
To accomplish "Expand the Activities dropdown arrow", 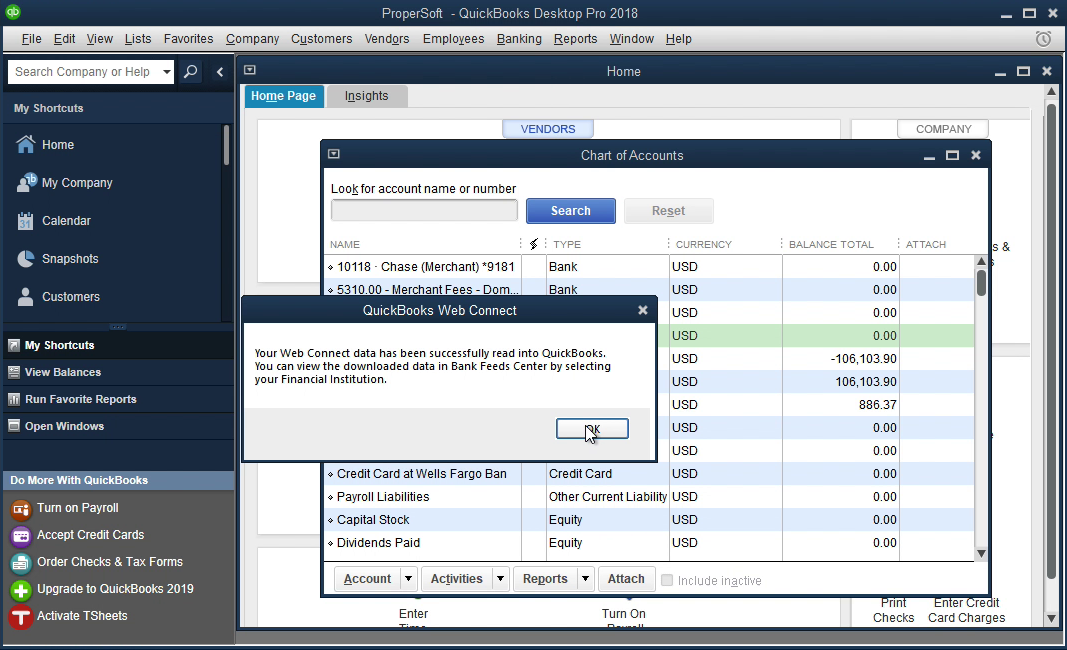I will coord(500,579).
